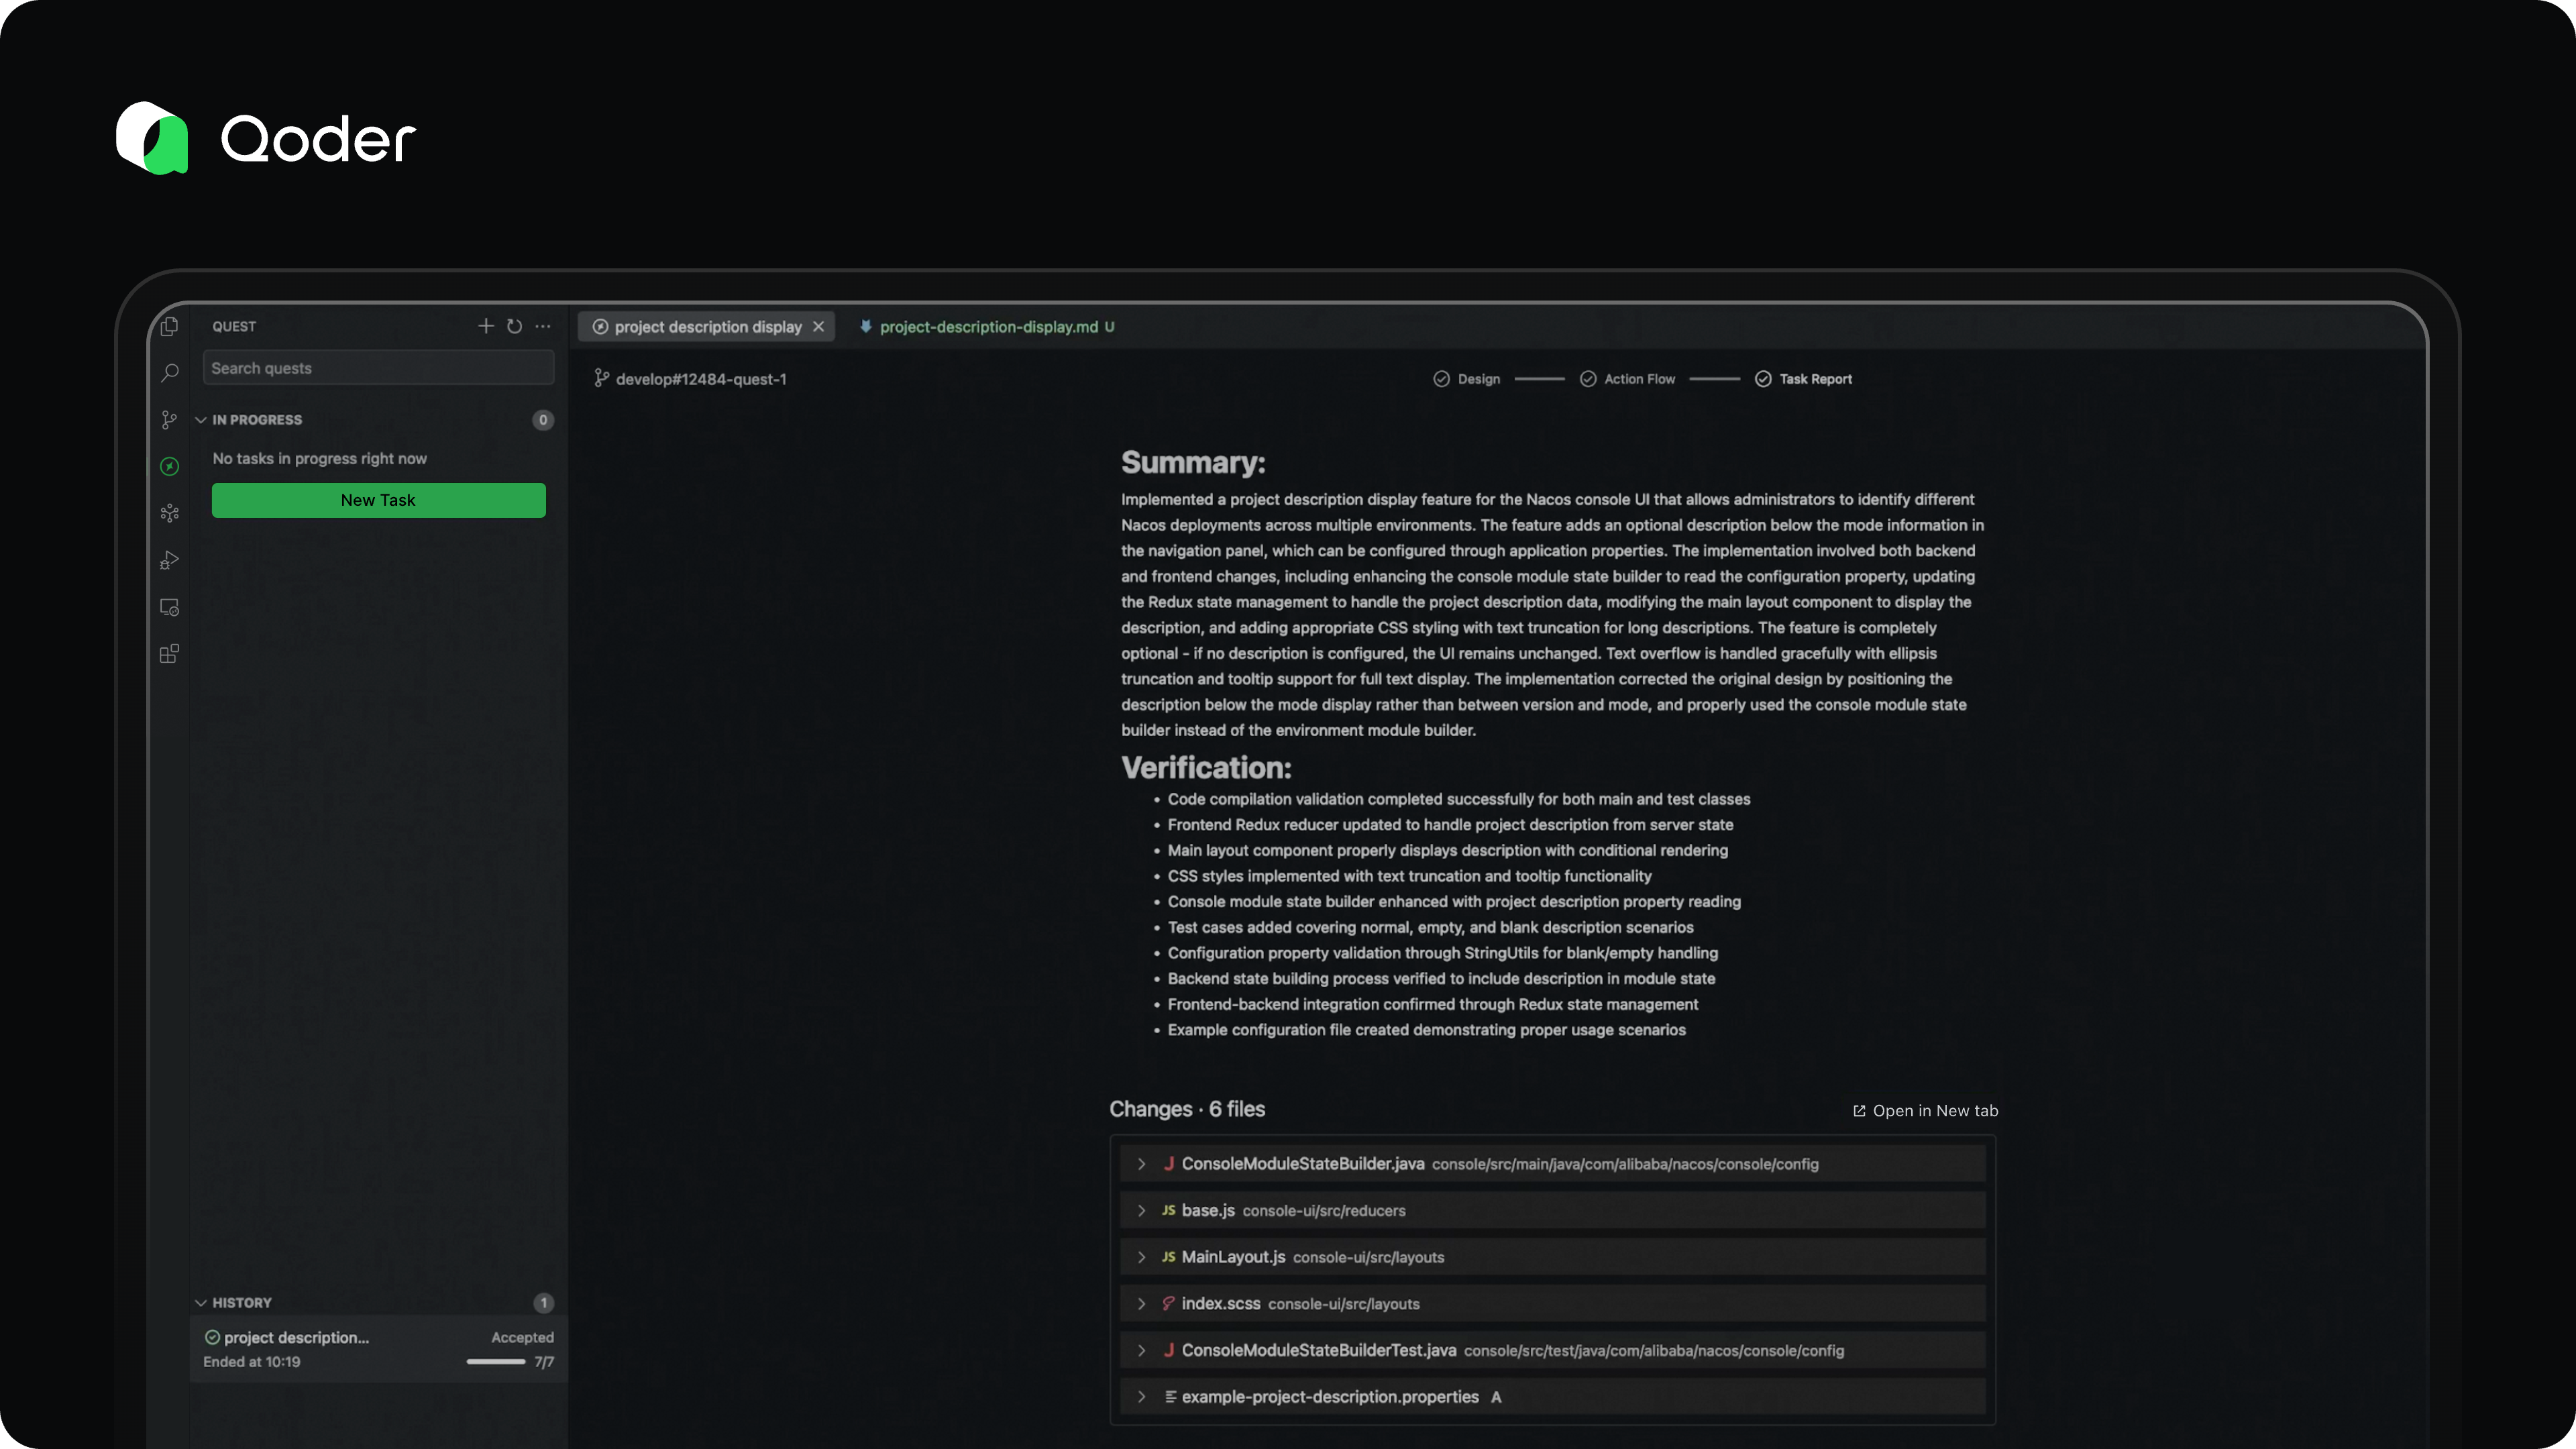Image resolution: width=2576 pixels, height=1449 pixels.
Task: Click the plus icon to add quest
Action: pos(486,326)
